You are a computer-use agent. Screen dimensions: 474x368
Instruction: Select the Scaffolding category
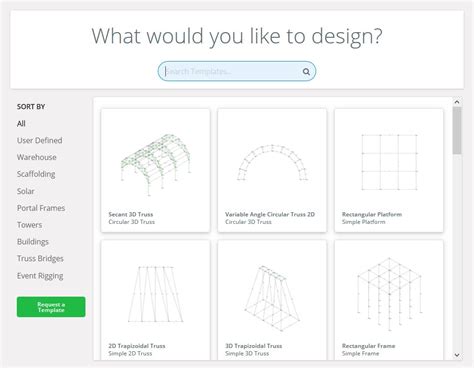click(x=36, y=174)
